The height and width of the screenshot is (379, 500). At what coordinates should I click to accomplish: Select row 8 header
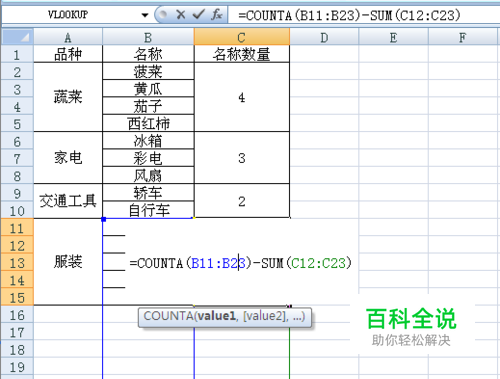17,176
